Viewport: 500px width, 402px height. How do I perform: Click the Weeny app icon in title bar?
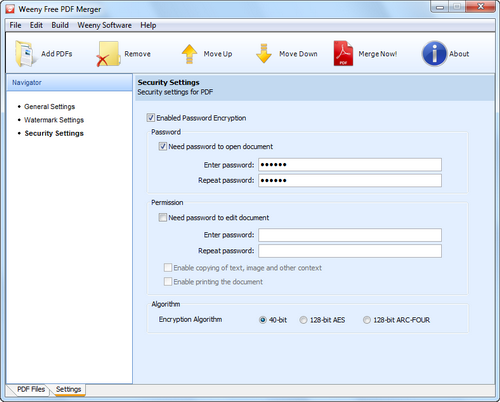[10, 9]
